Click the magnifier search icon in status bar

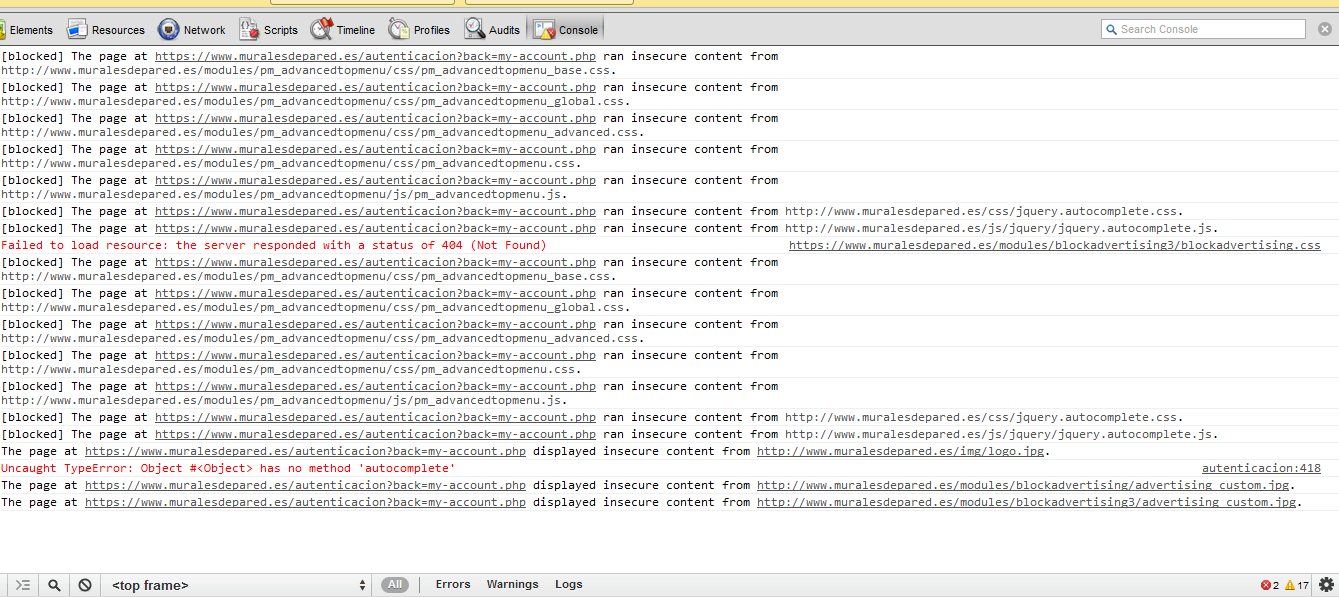(54, 585)
